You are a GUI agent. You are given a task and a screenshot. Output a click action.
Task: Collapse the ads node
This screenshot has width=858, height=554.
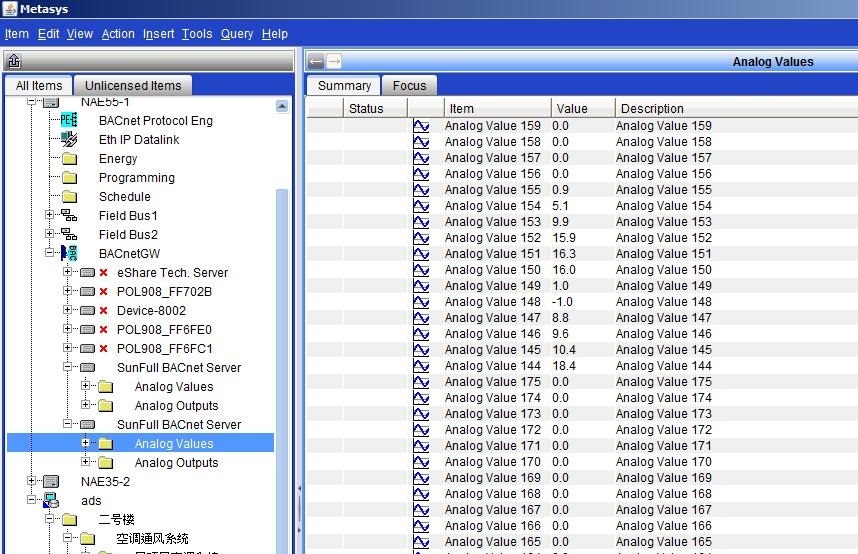pos(31,500)
